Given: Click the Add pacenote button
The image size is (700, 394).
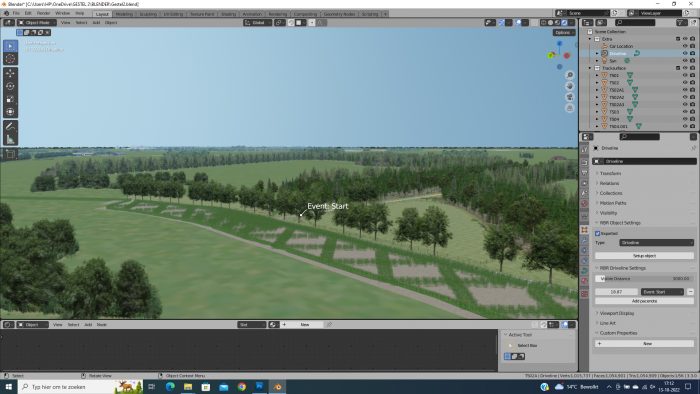Looking at the screenshot, I should 644,301.
